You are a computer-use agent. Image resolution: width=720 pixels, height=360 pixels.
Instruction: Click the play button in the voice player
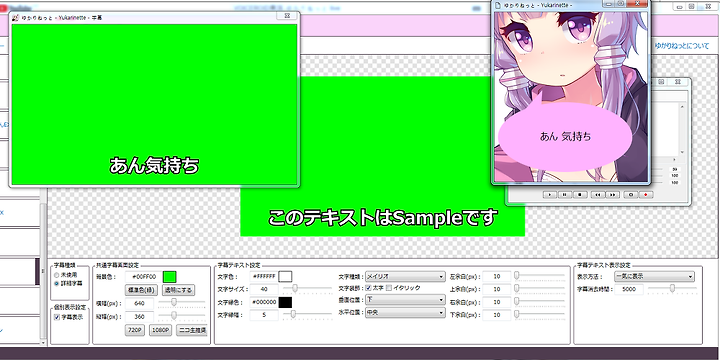click(x=550, y=195)
